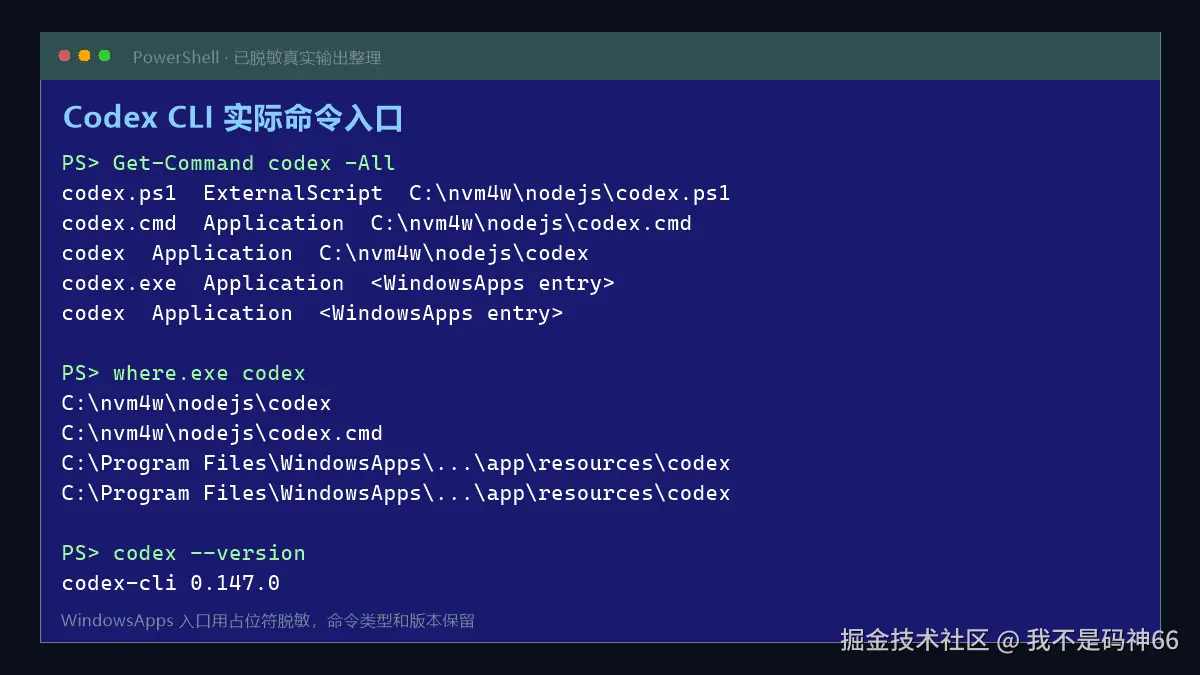
Task: Click the 'Get-Command codex -All' command line
Action: point(229,163)
